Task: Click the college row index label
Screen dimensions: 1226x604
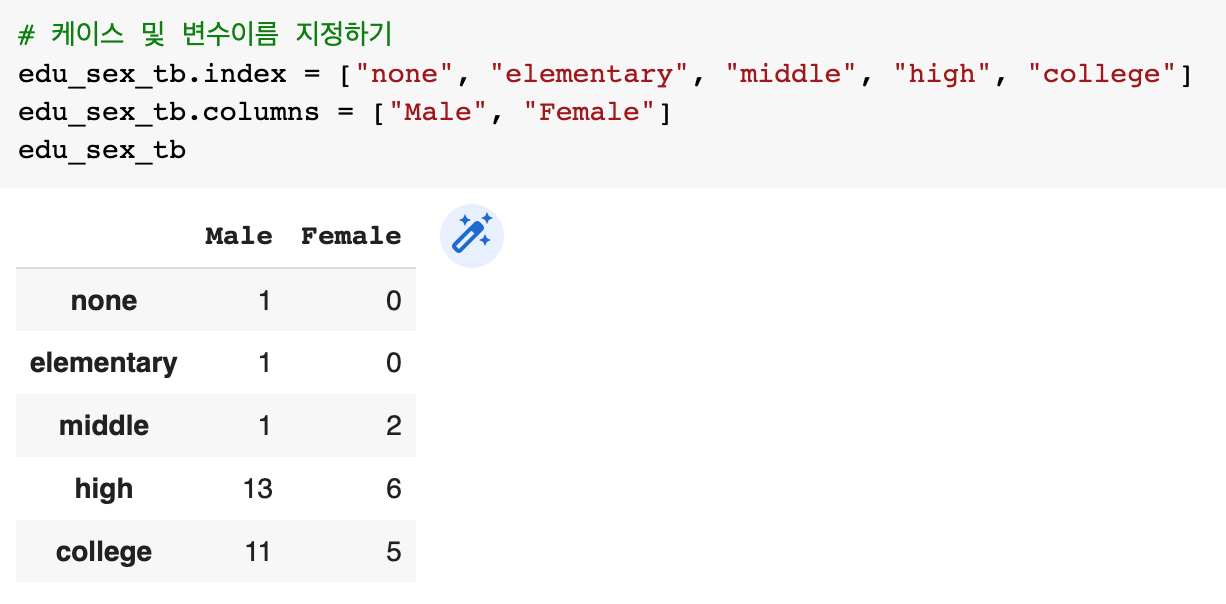Action: [104, 552]
